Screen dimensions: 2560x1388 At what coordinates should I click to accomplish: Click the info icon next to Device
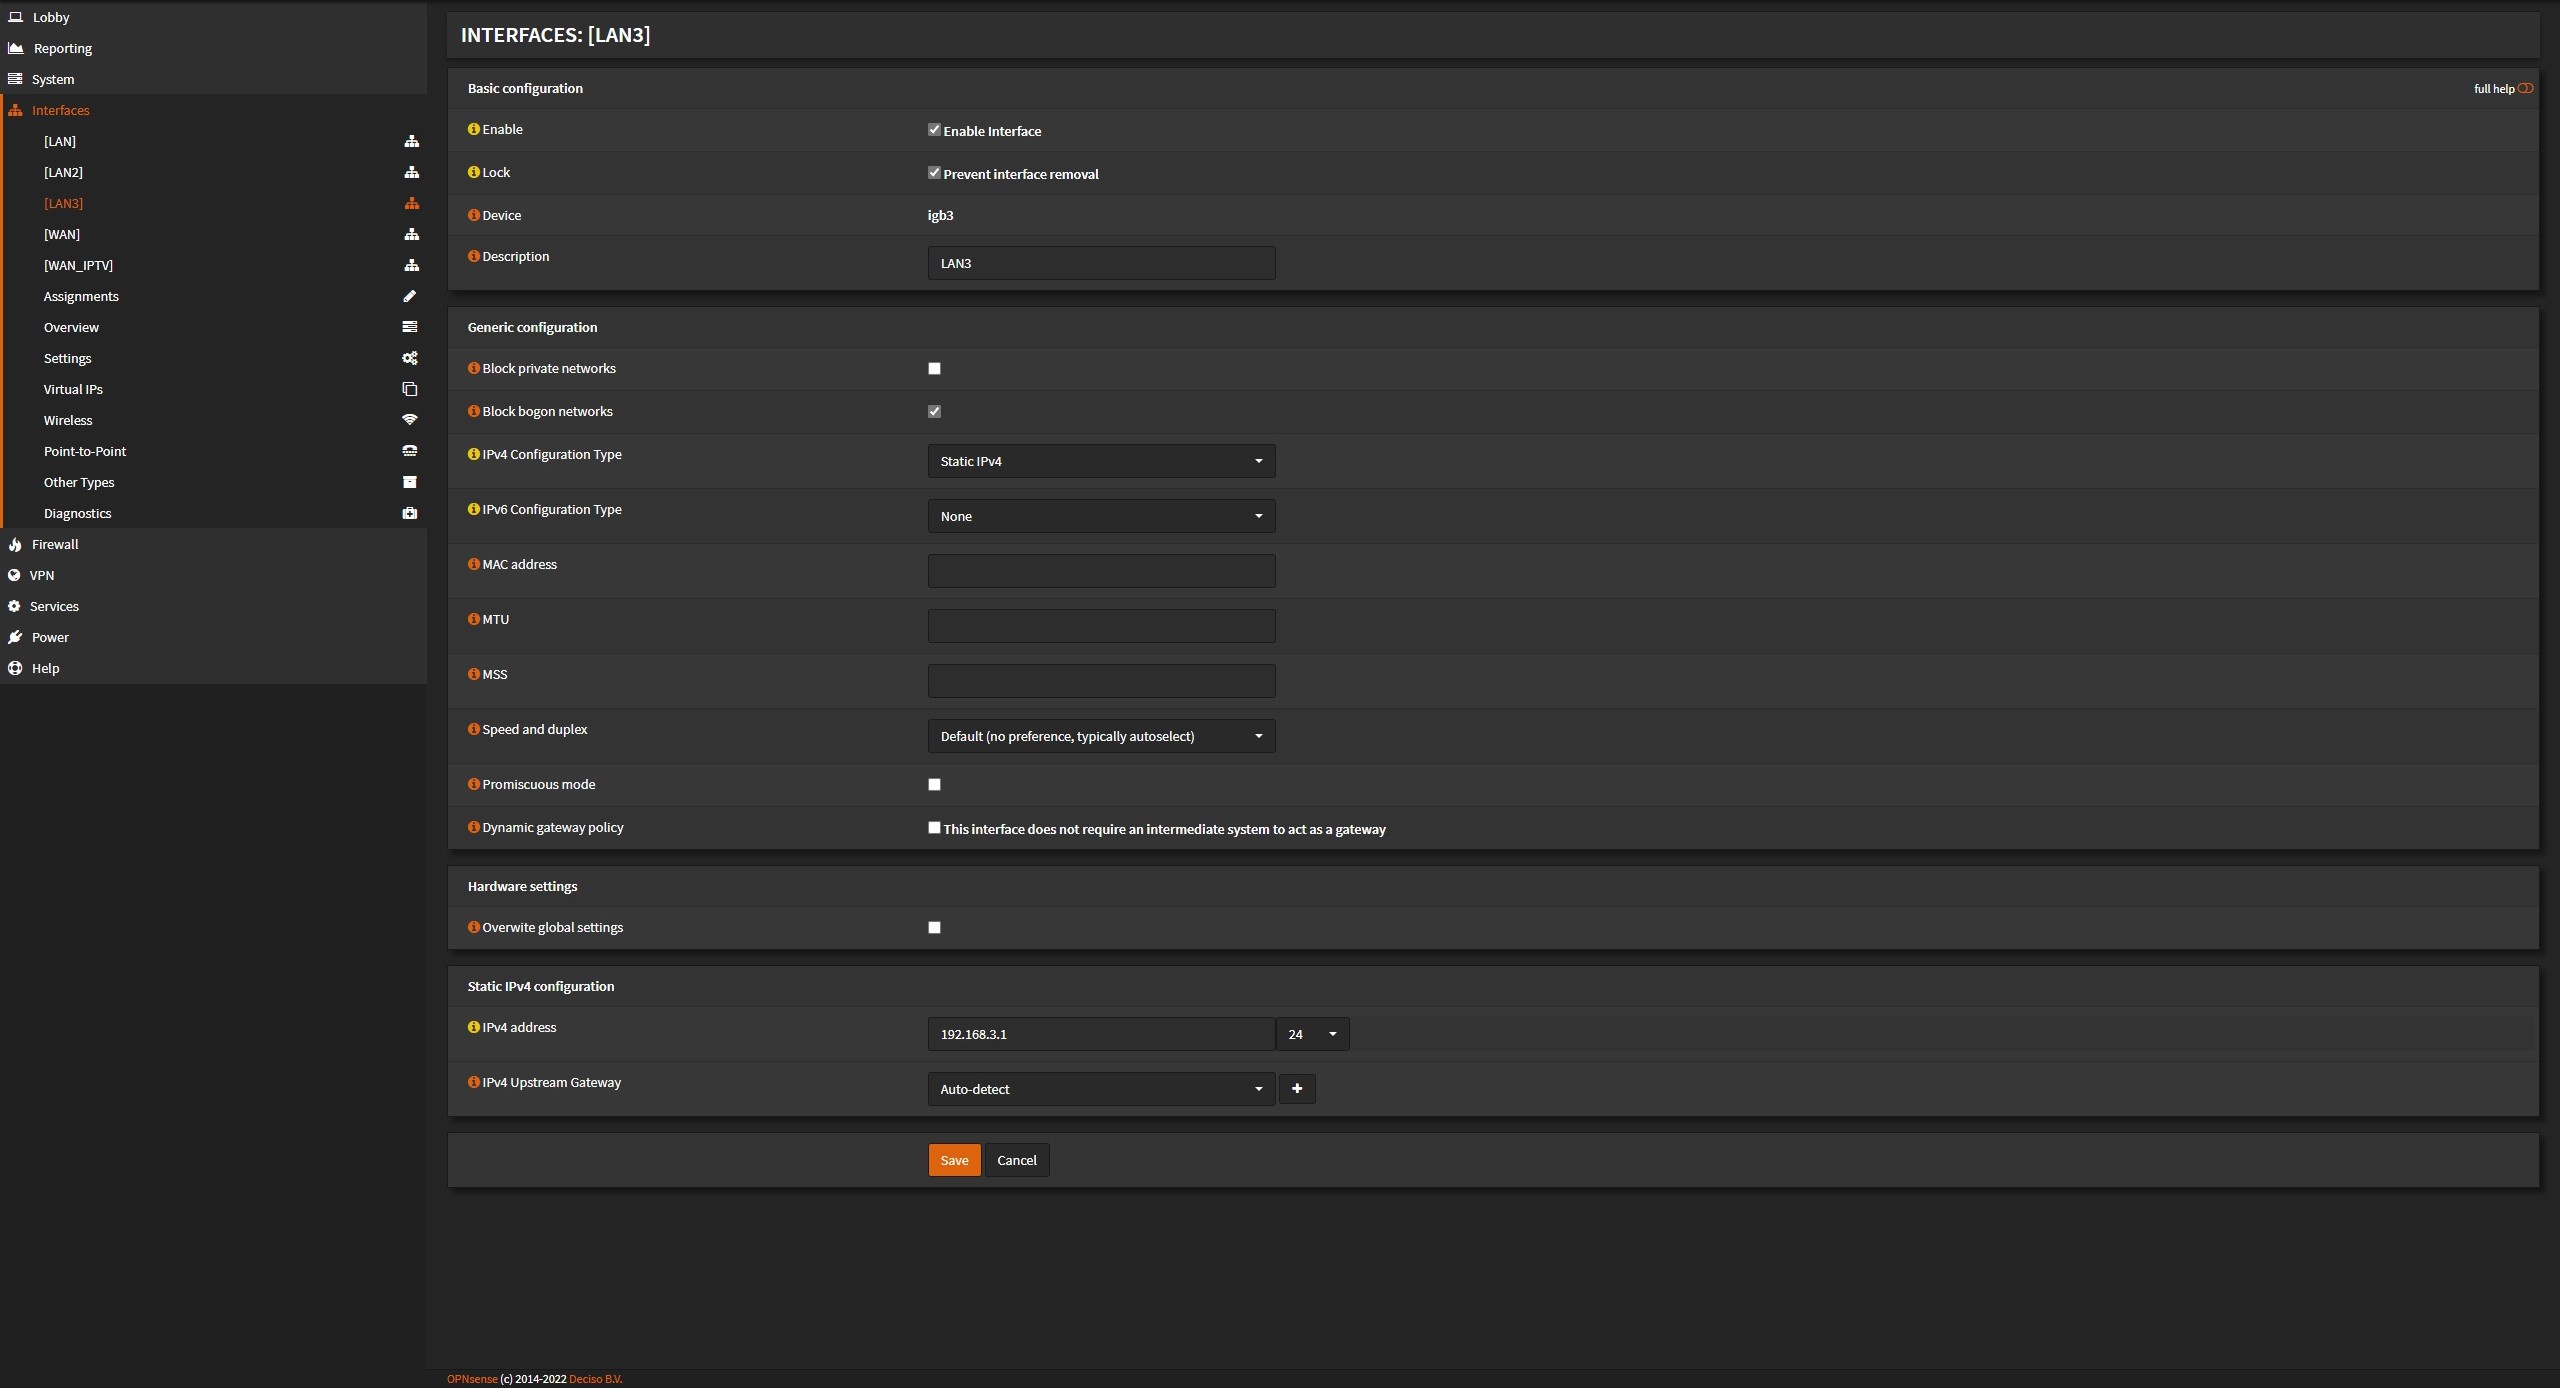[x=474, y=215]
